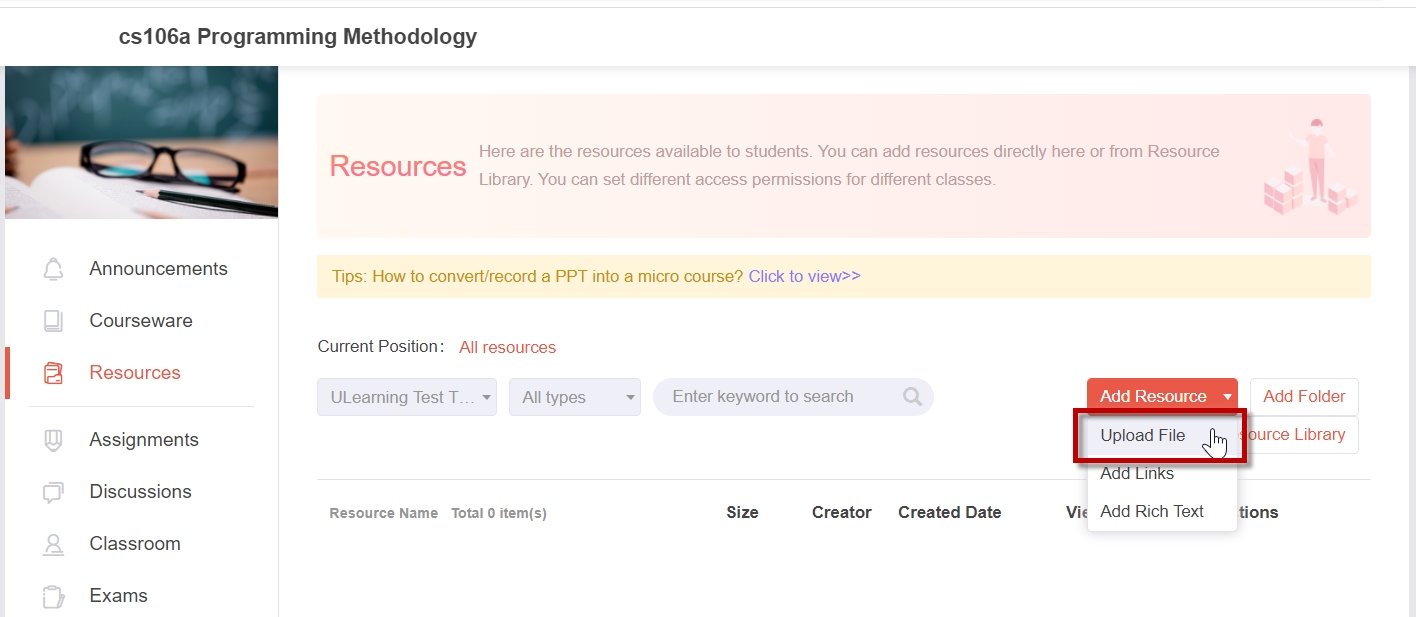The height and width of the screenshot is (617, 1416).
Task: Focus the keyword search input field
Action: coord(782,397)
